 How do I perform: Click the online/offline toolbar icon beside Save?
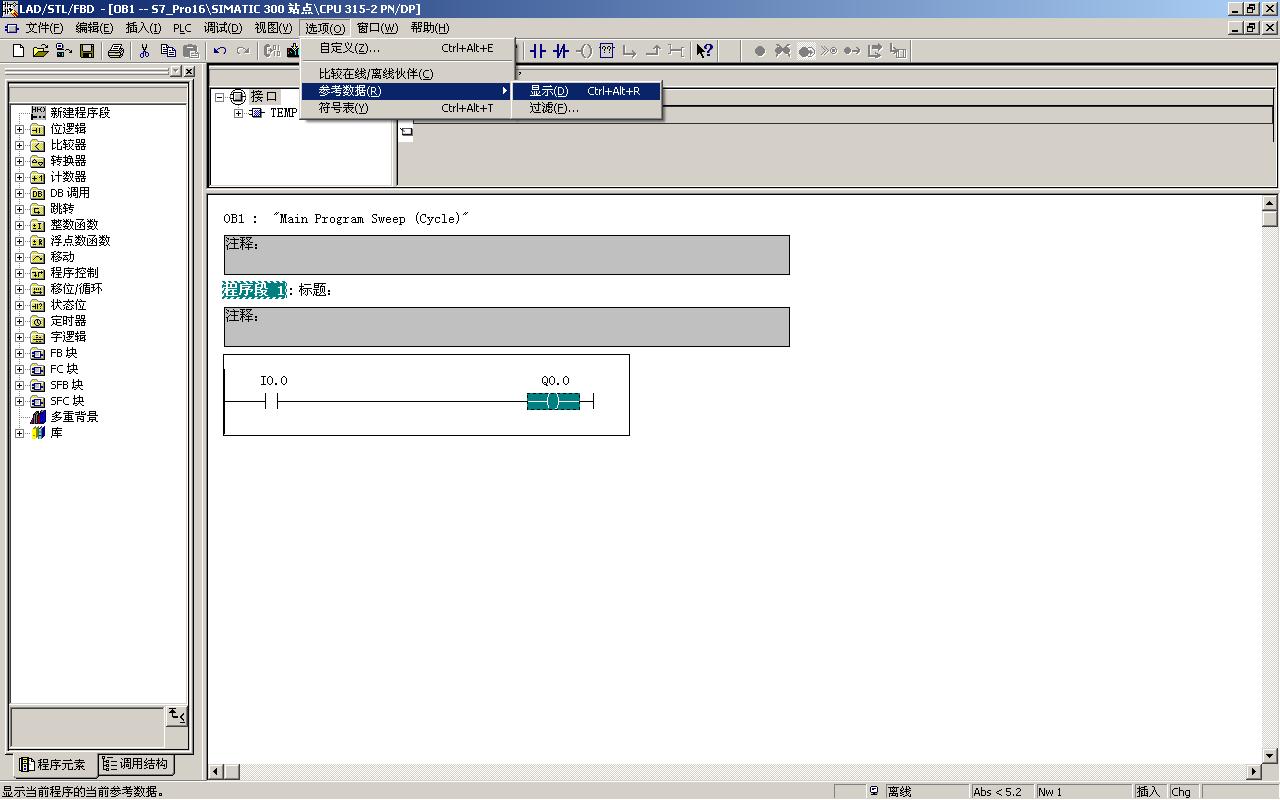(x=64, y=51)
